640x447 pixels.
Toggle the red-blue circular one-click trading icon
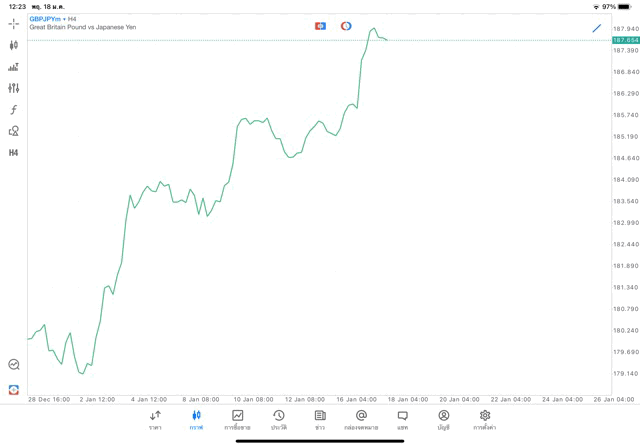tap(346, 26)
